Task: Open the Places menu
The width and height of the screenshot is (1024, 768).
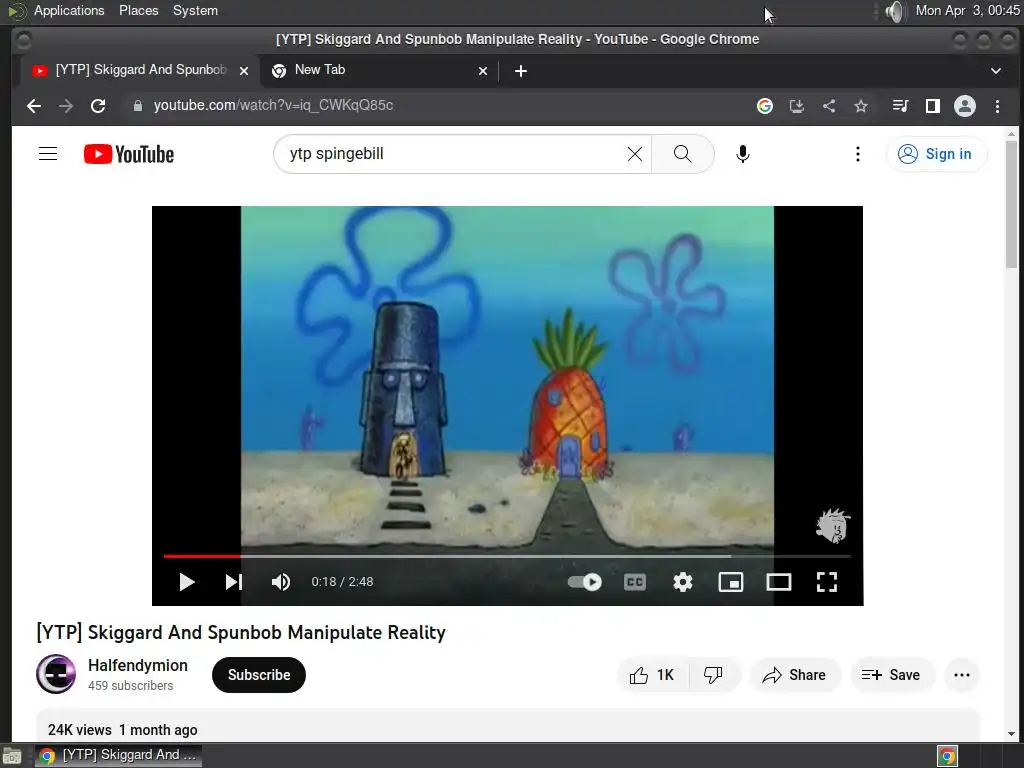Action: coord(138,10)
